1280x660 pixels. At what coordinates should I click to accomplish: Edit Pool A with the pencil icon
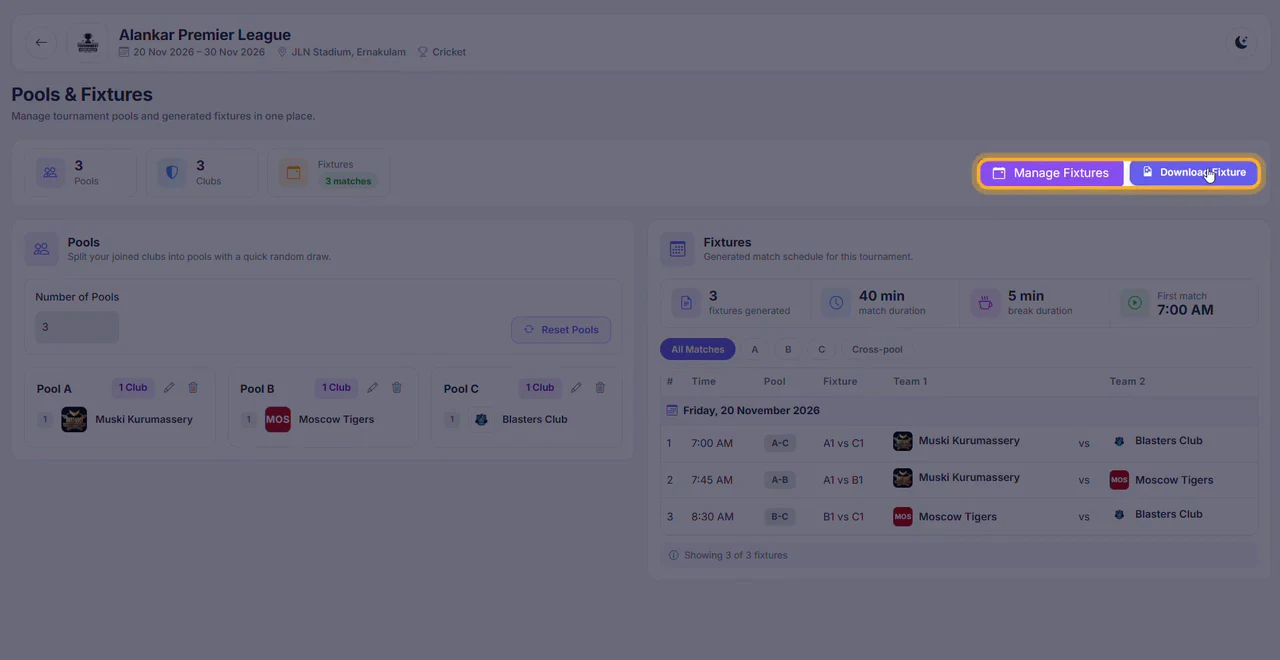(x=169, y=388)
